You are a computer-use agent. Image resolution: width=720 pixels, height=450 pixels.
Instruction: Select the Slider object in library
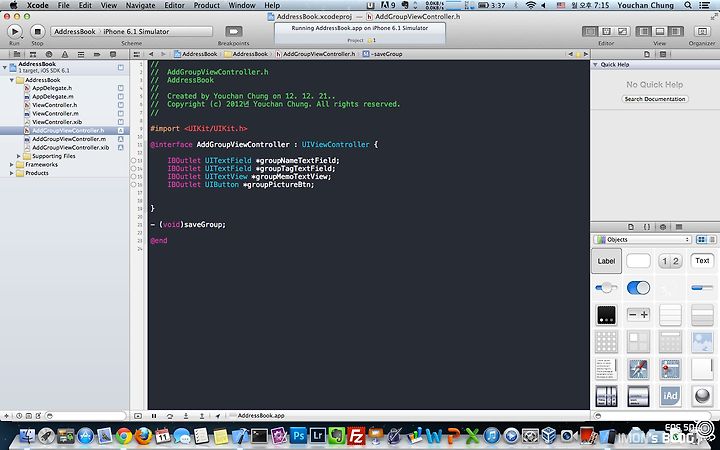coord(606,288)
